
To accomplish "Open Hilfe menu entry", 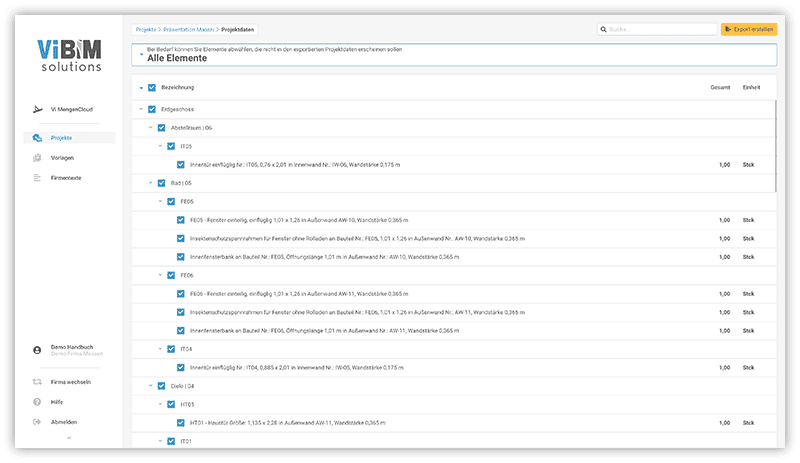I will [x=57, y=402].
